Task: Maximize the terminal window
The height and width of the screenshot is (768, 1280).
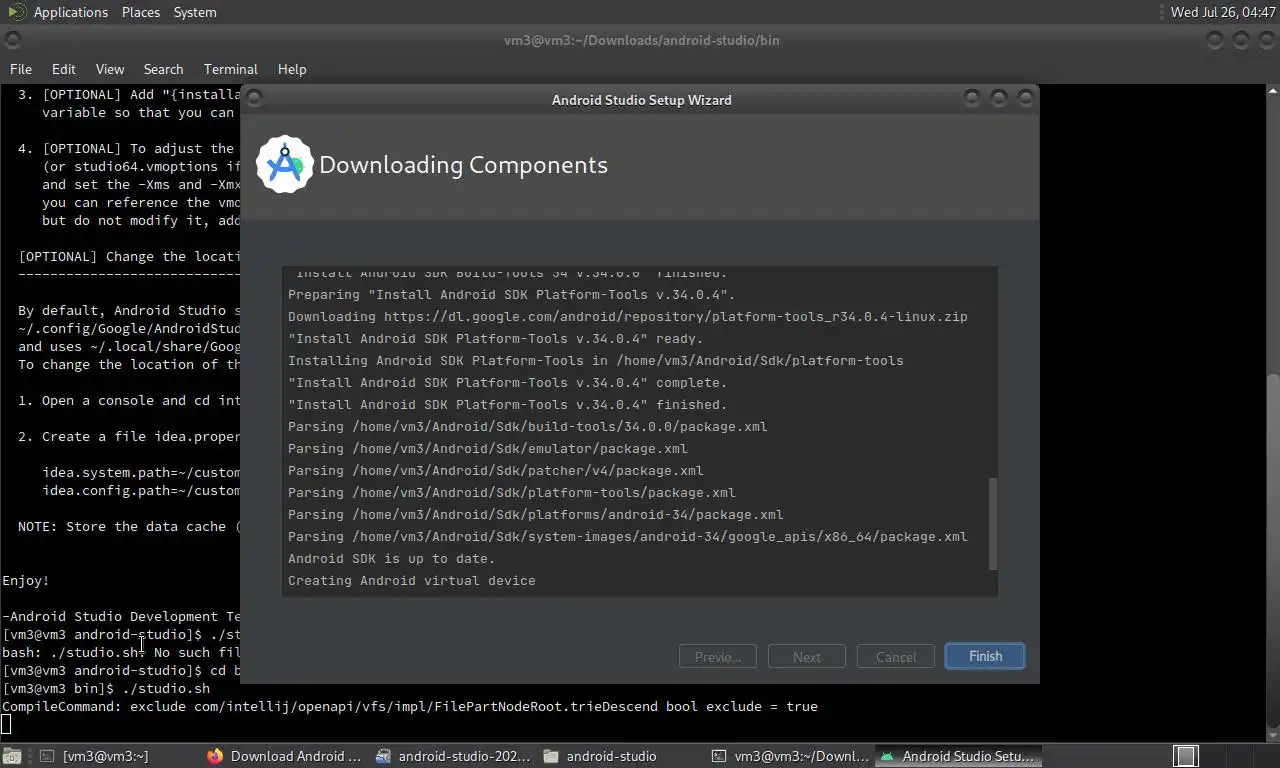Action: coord(1240,40)
